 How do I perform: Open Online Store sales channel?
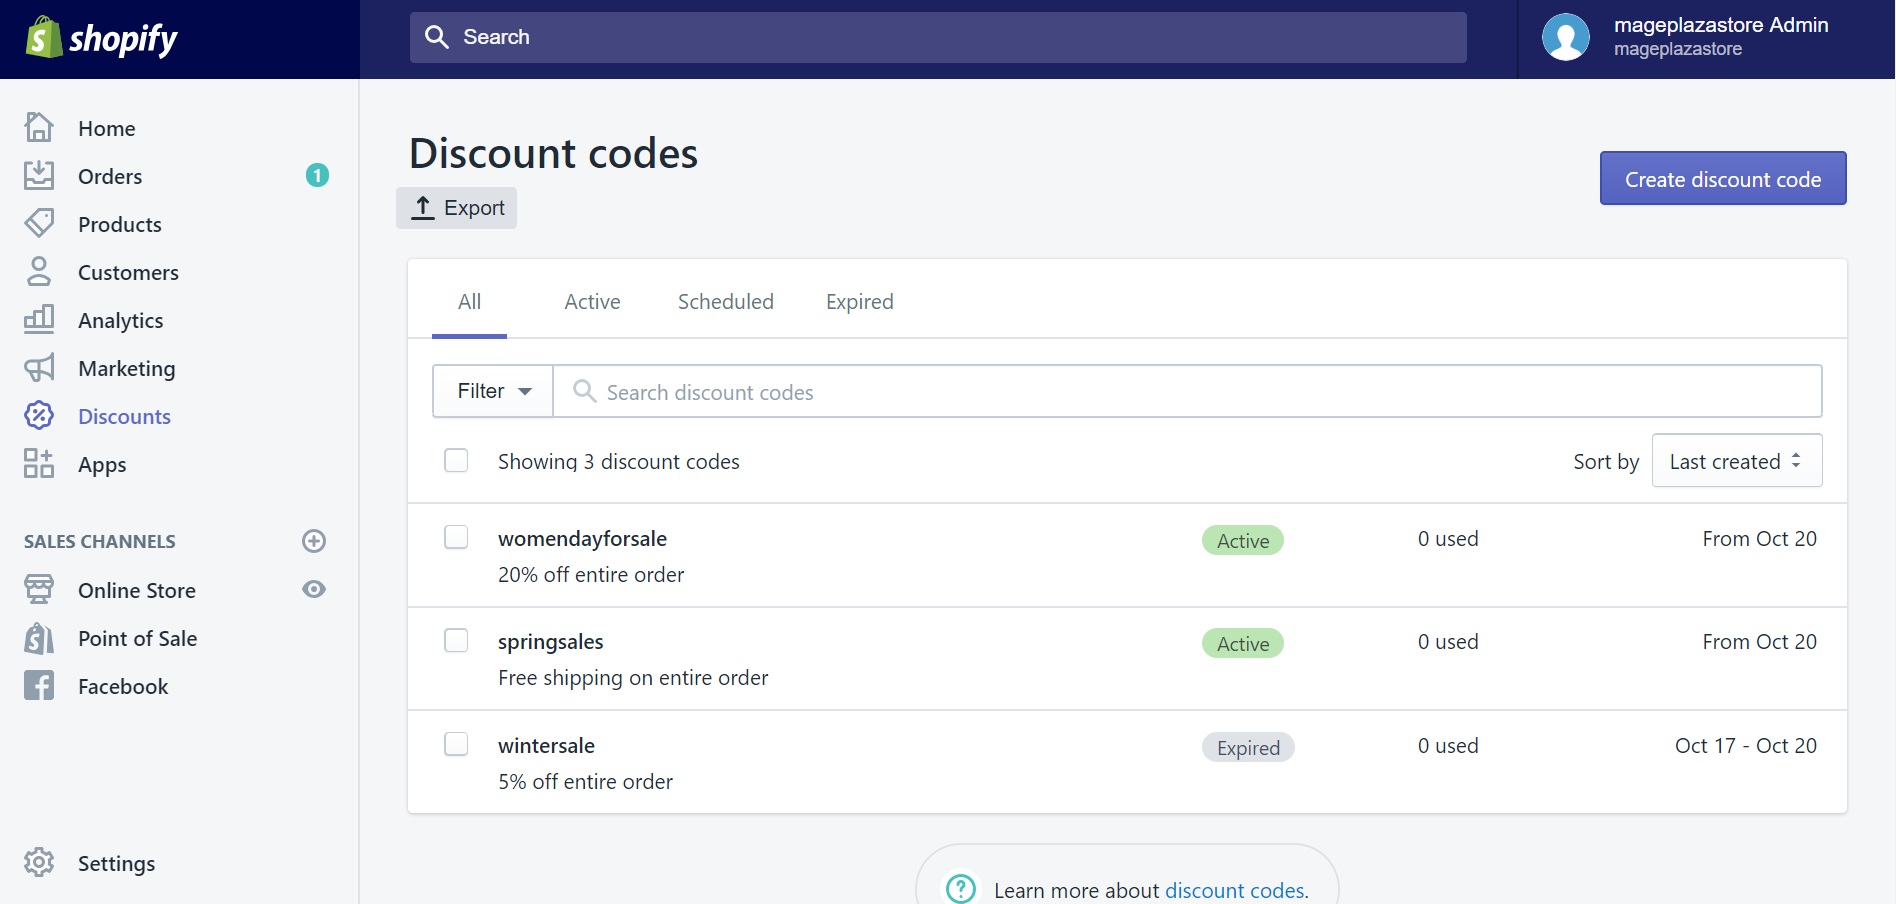pyautogui.click(x=137, y=590)
